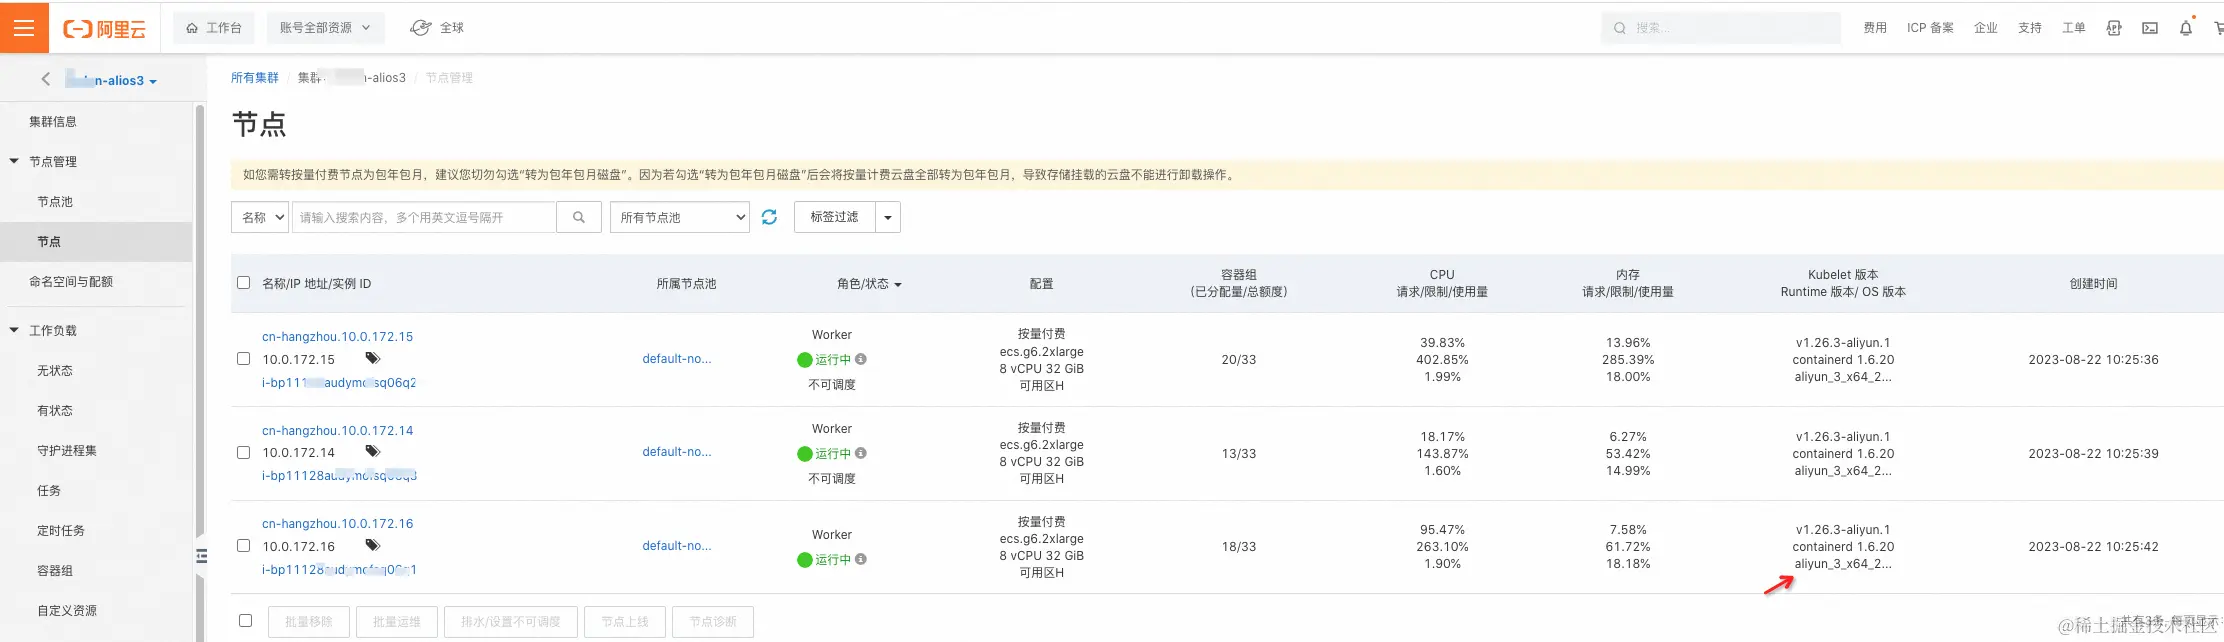Open the 费用 menu

point(1874,28)
